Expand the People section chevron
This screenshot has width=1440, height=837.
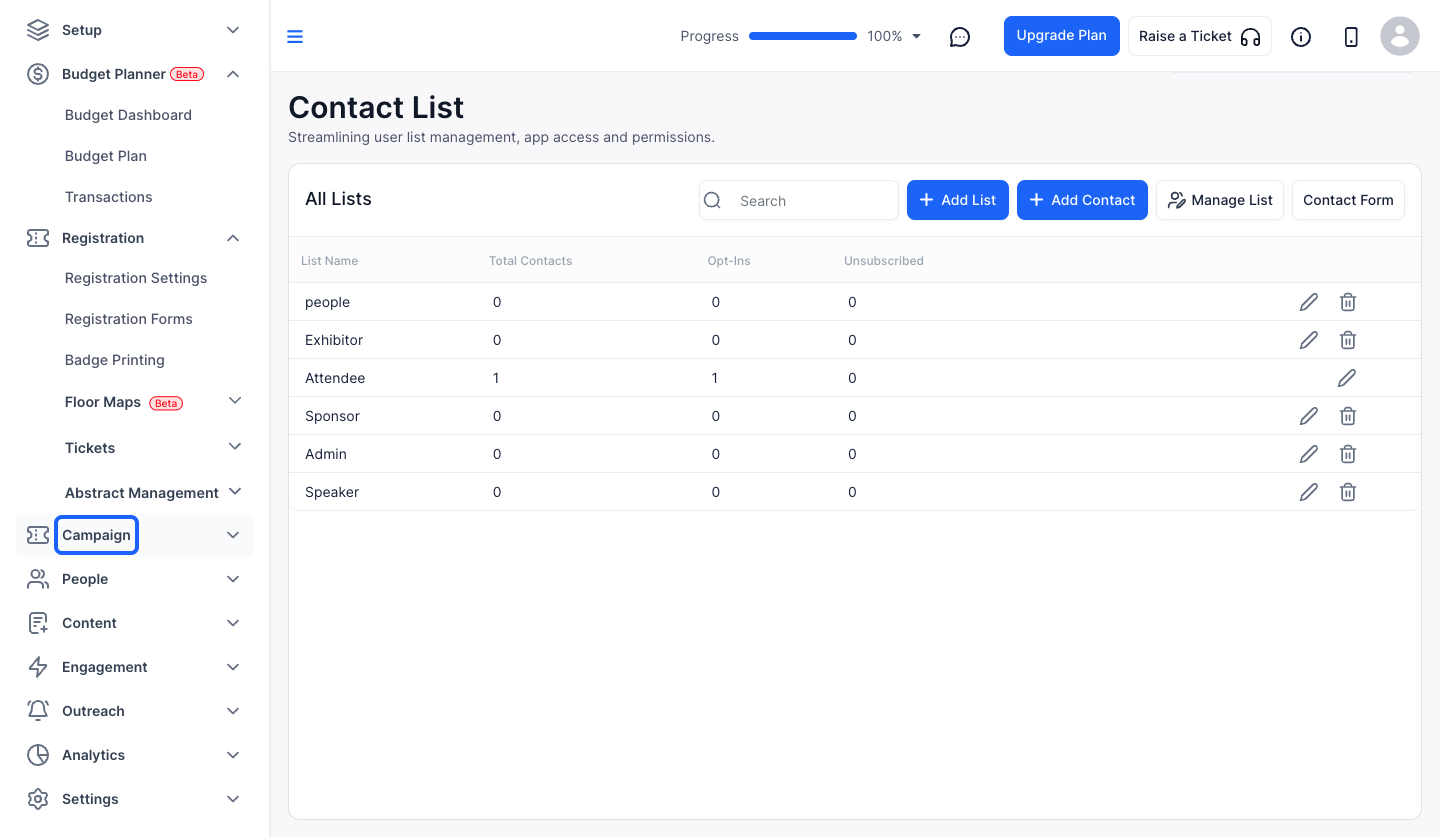233,579
